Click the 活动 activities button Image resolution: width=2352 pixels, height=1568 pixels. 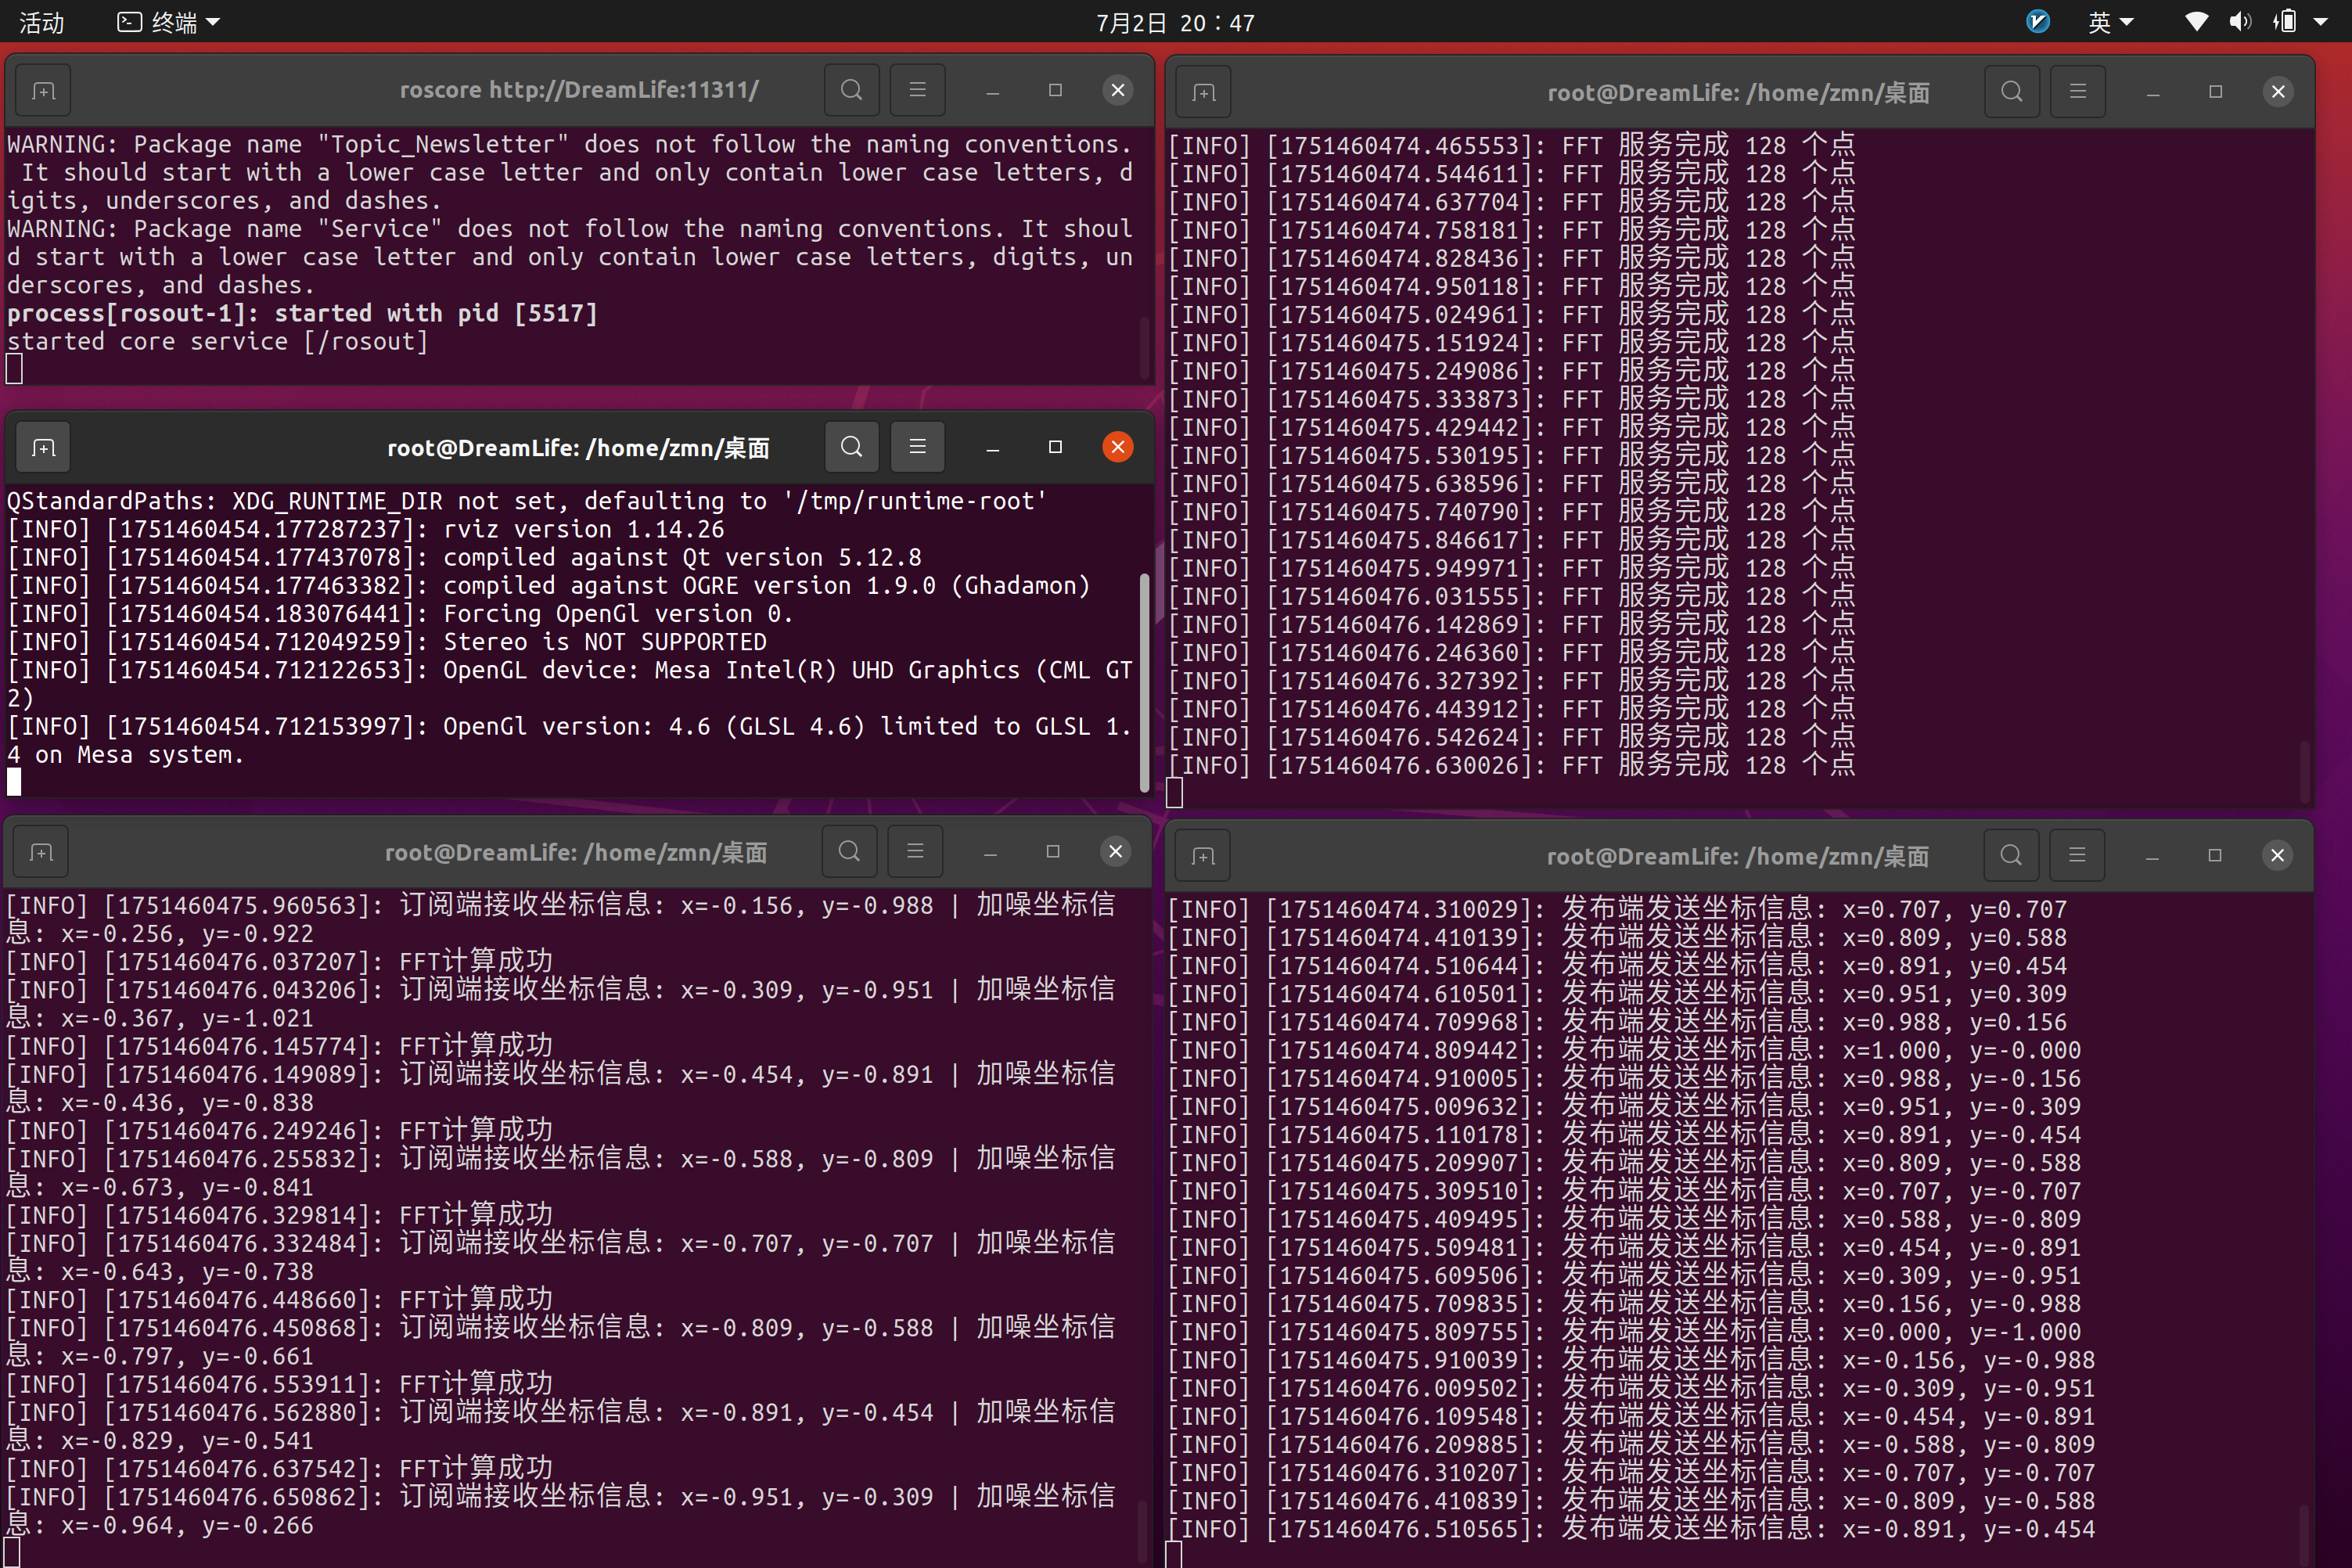coord(42,22)
